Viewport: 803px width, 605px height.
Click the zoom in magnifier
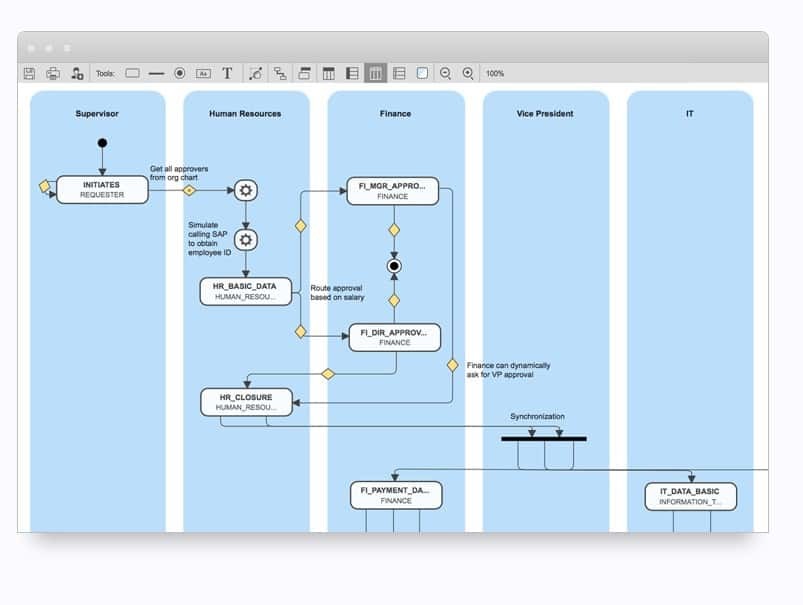click(x=468, y=73)
